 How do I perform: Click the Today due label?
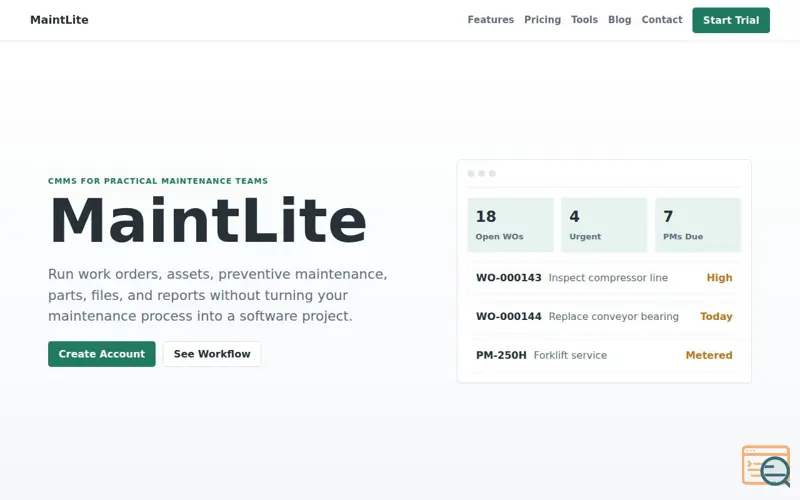click(x=716, y=317)
